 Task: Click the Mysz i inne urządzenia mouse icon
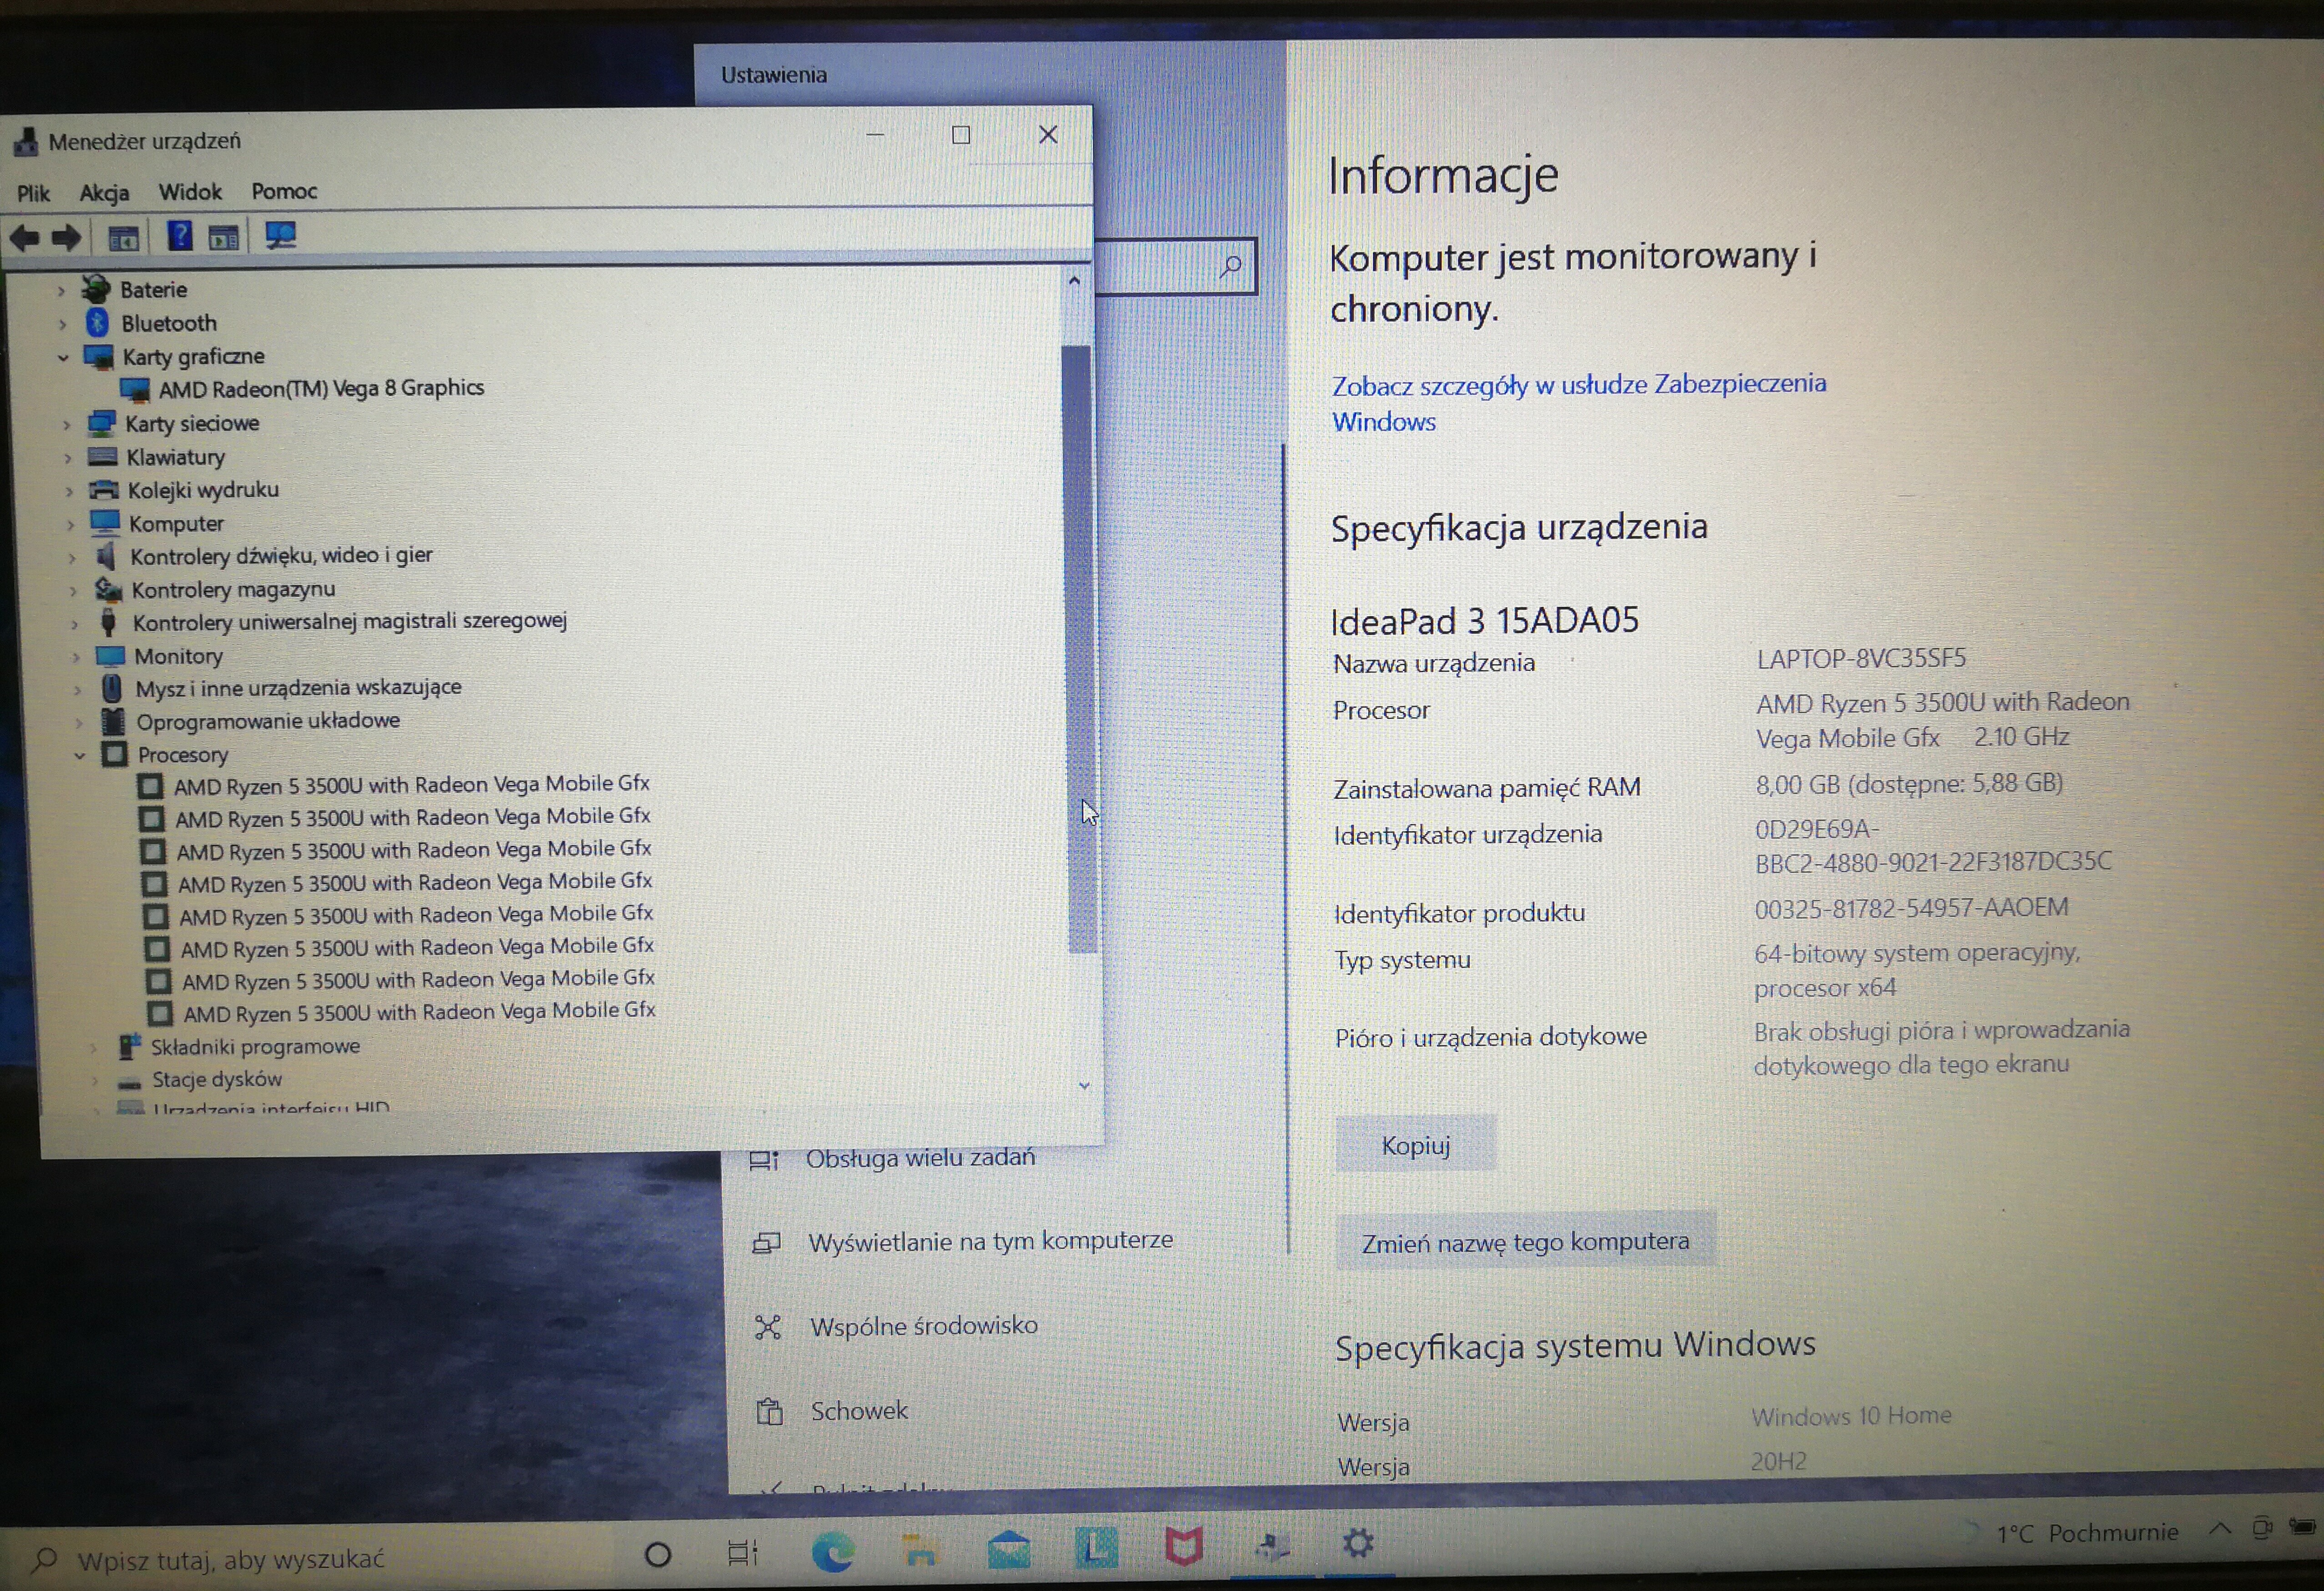(x=111, y=688)
